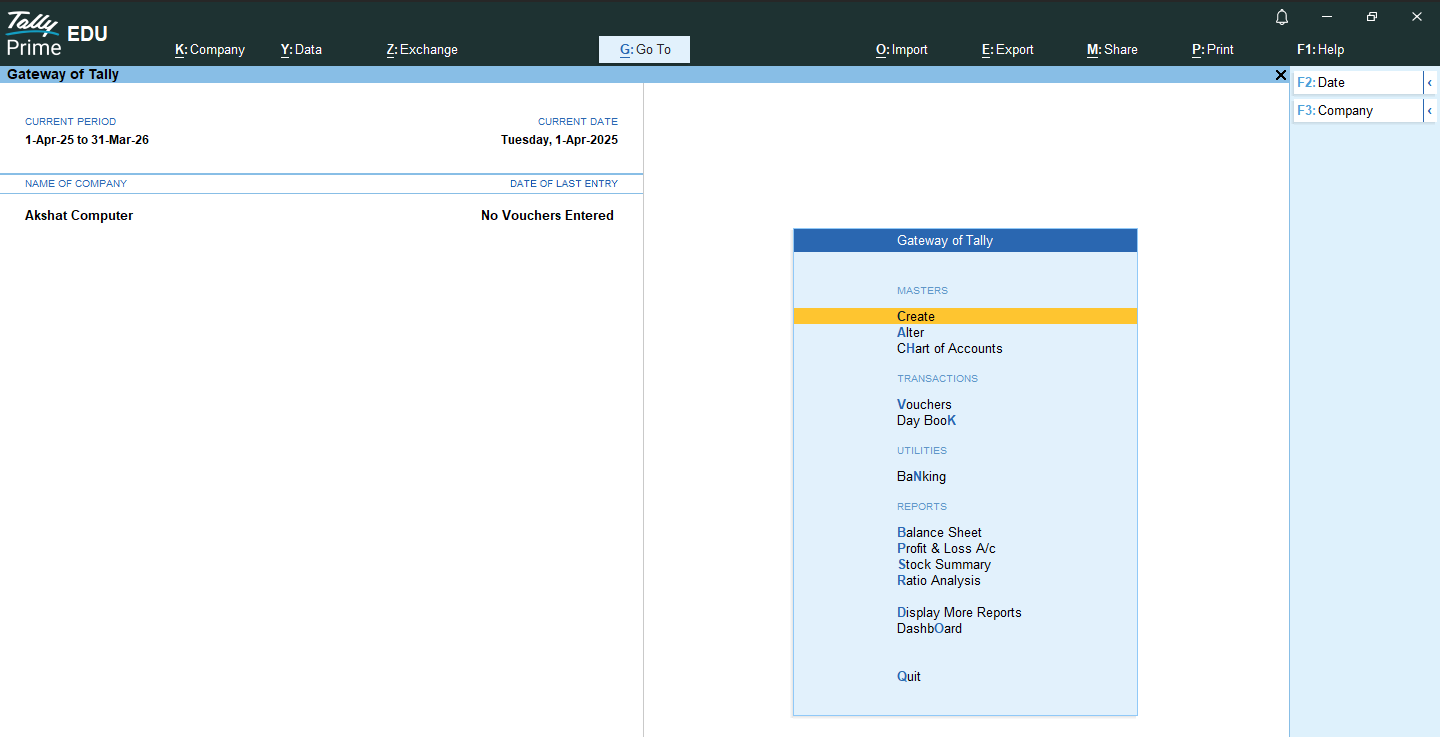Expand the F2 Date chevron
1440x737 pixels.
coord(1430,83)
